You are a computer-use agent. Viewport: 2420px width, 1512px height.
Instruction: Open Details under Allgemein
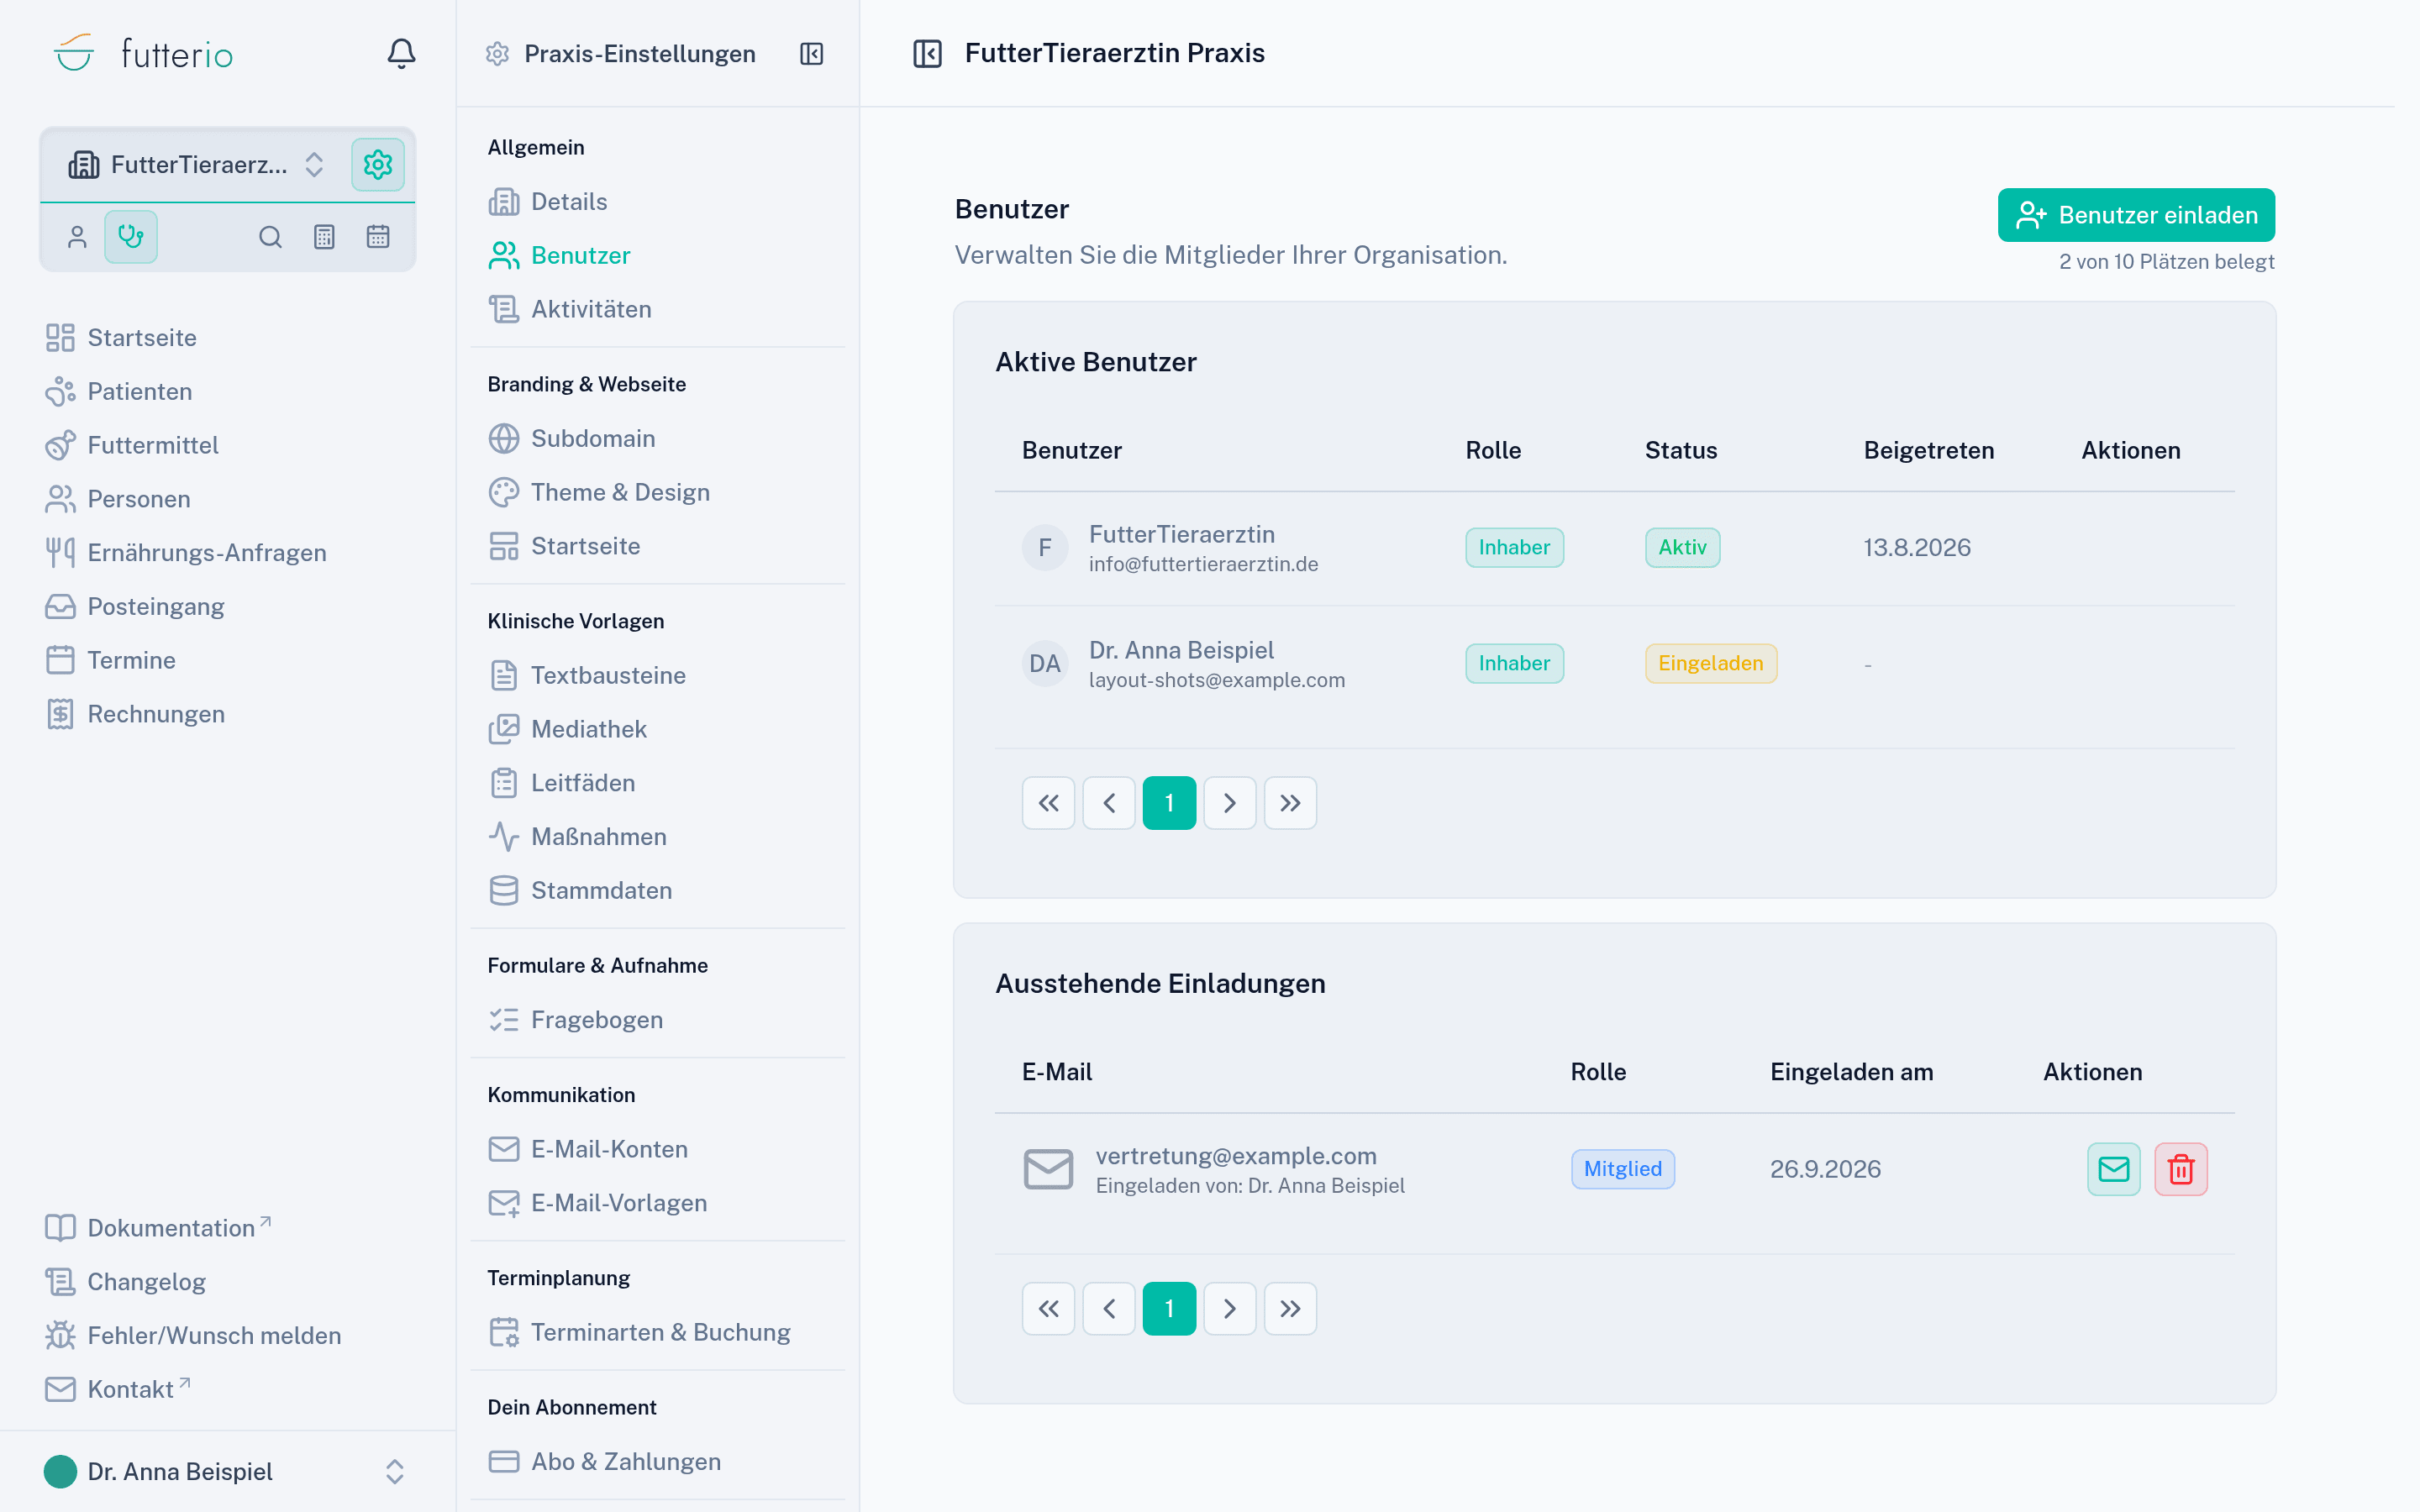657,201
